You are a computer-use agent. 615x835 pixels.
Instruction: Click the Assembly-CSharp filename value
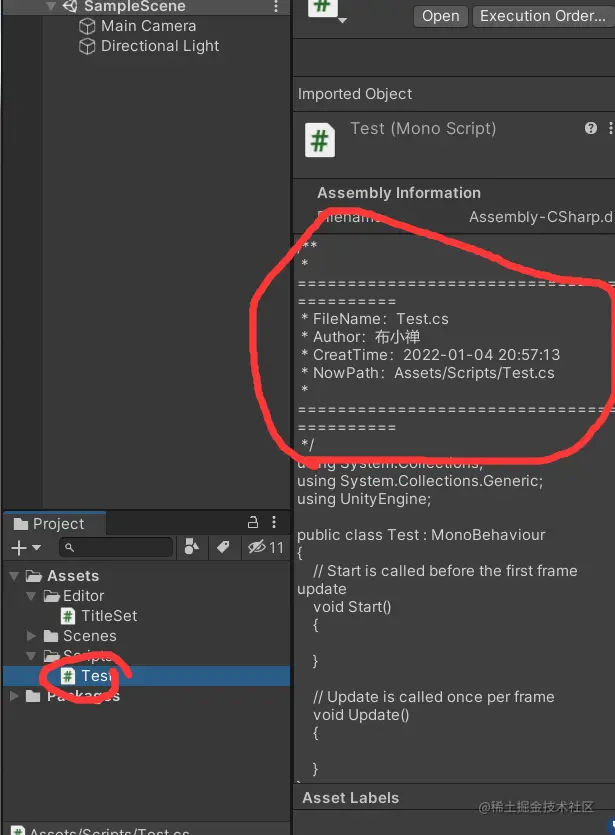[541, 217]
